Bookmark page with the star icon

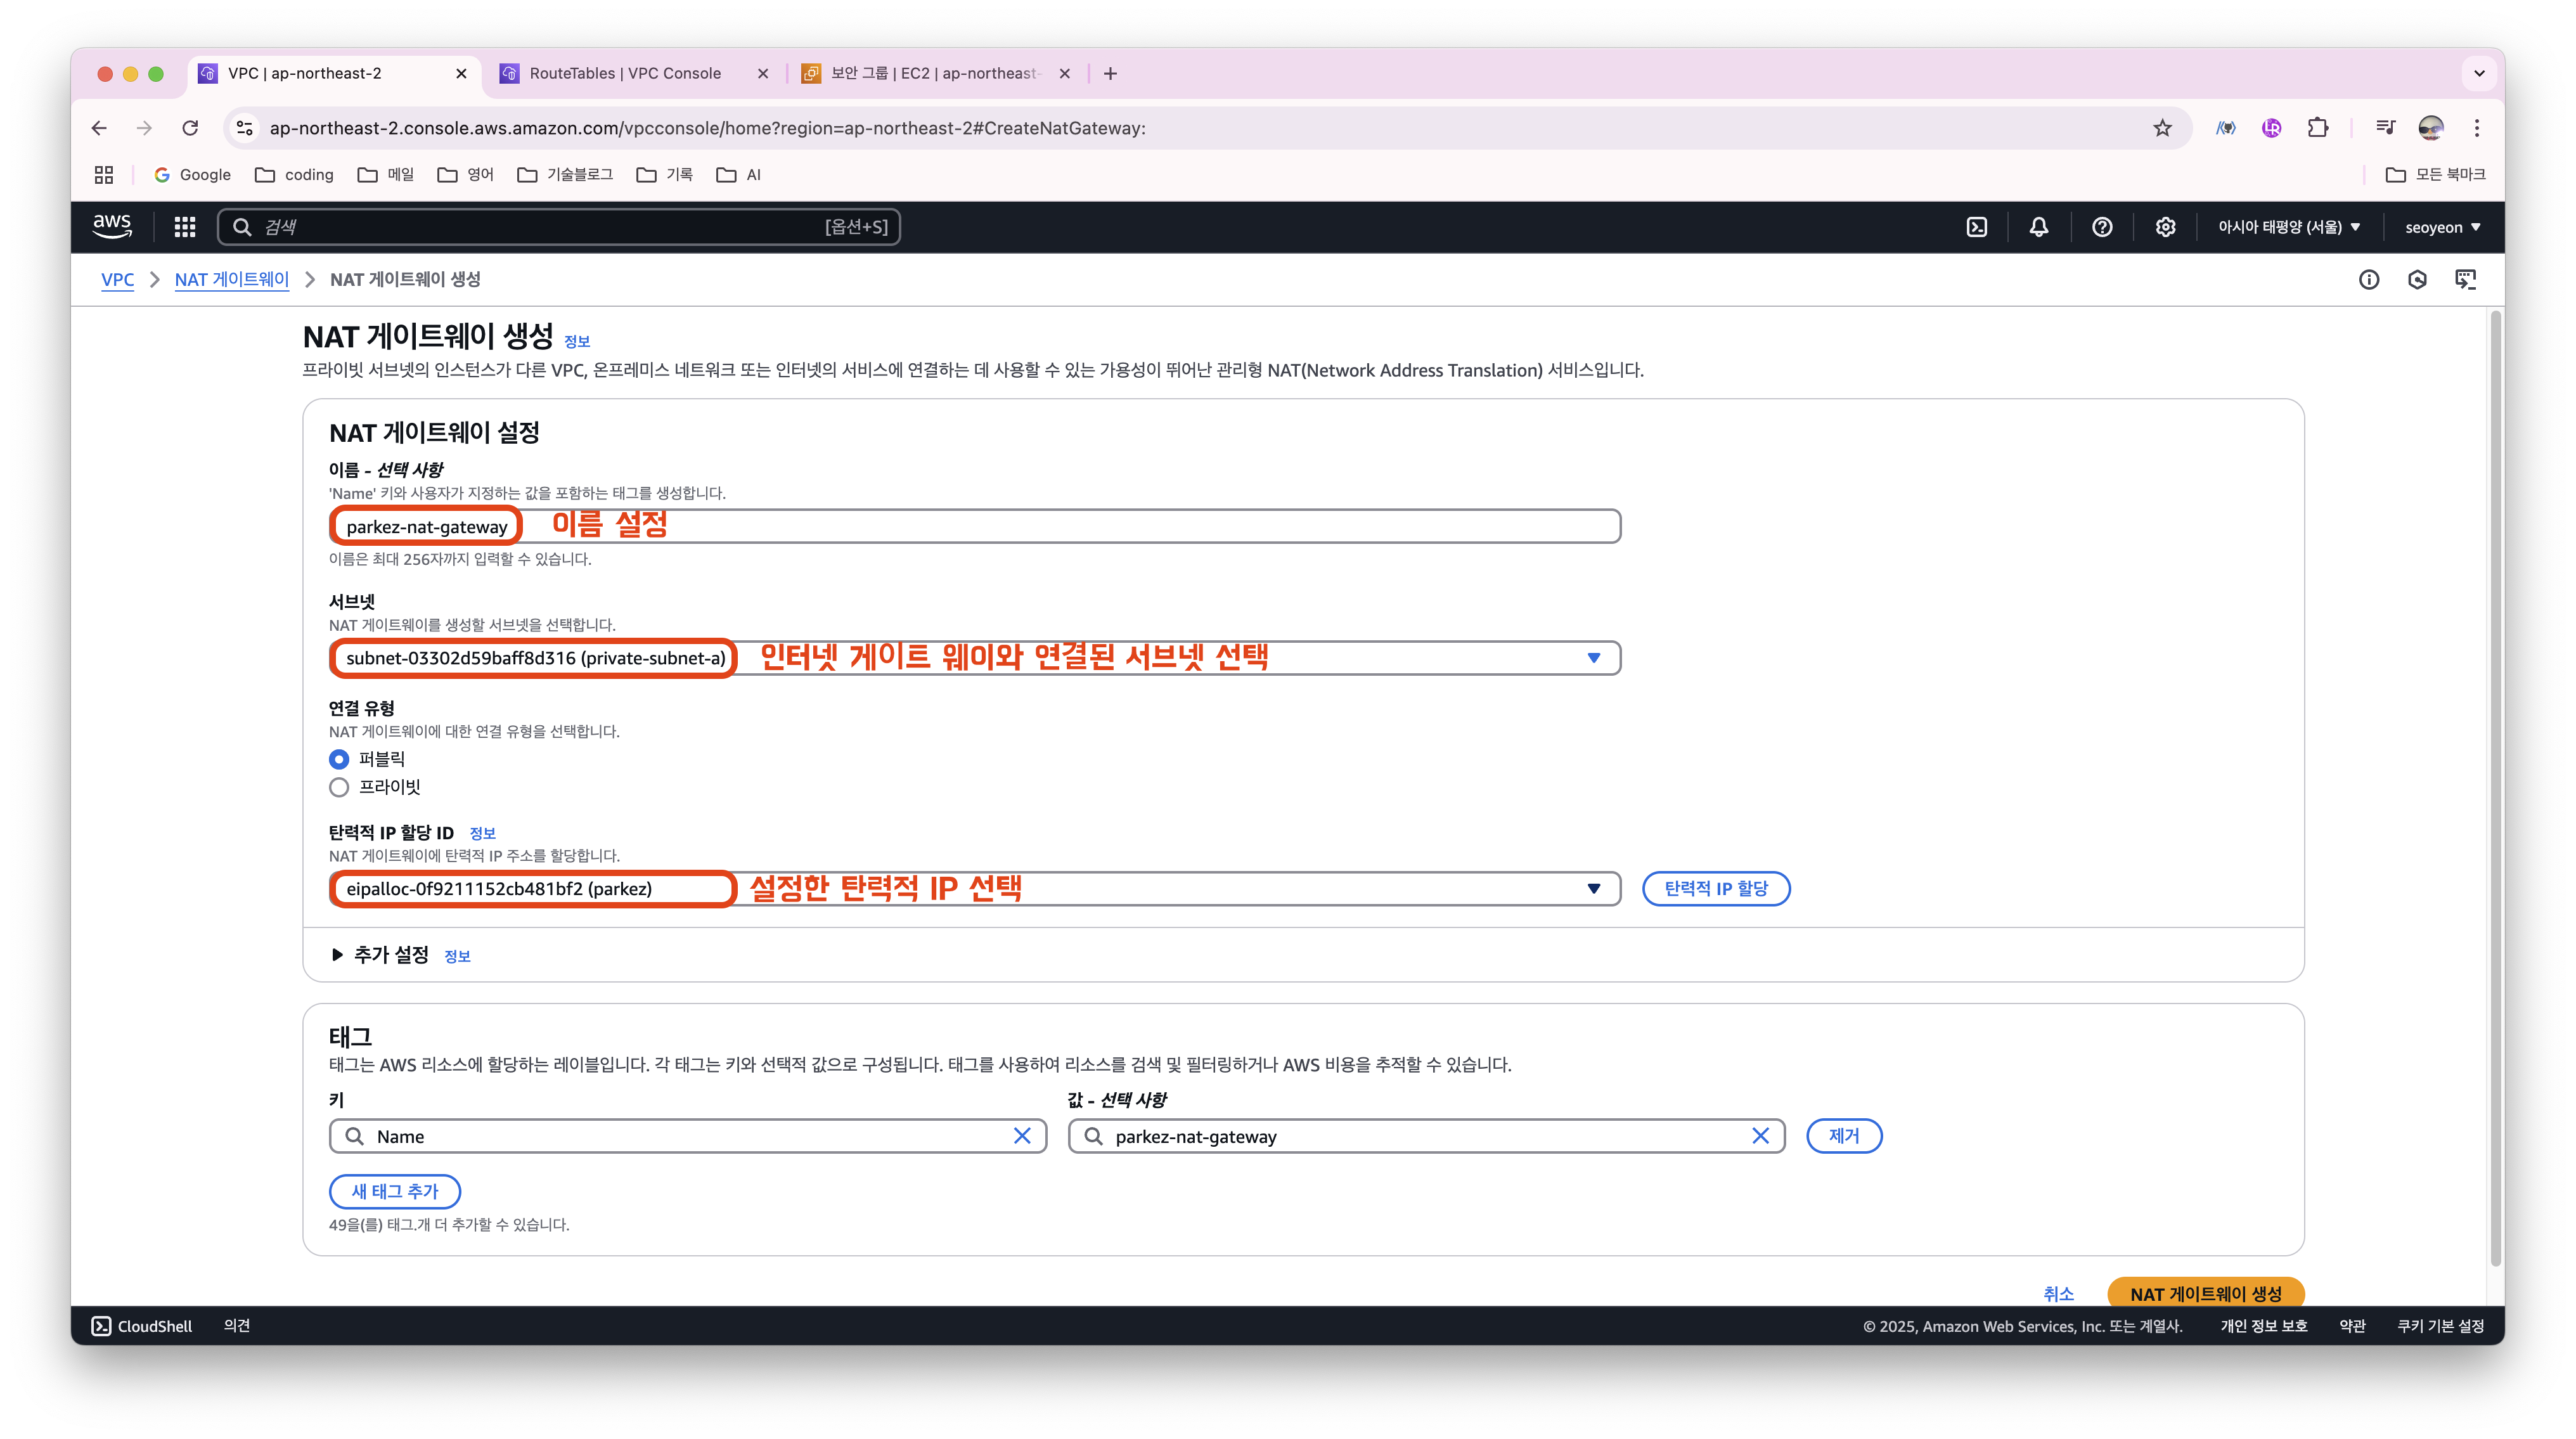coord(2162,128)
